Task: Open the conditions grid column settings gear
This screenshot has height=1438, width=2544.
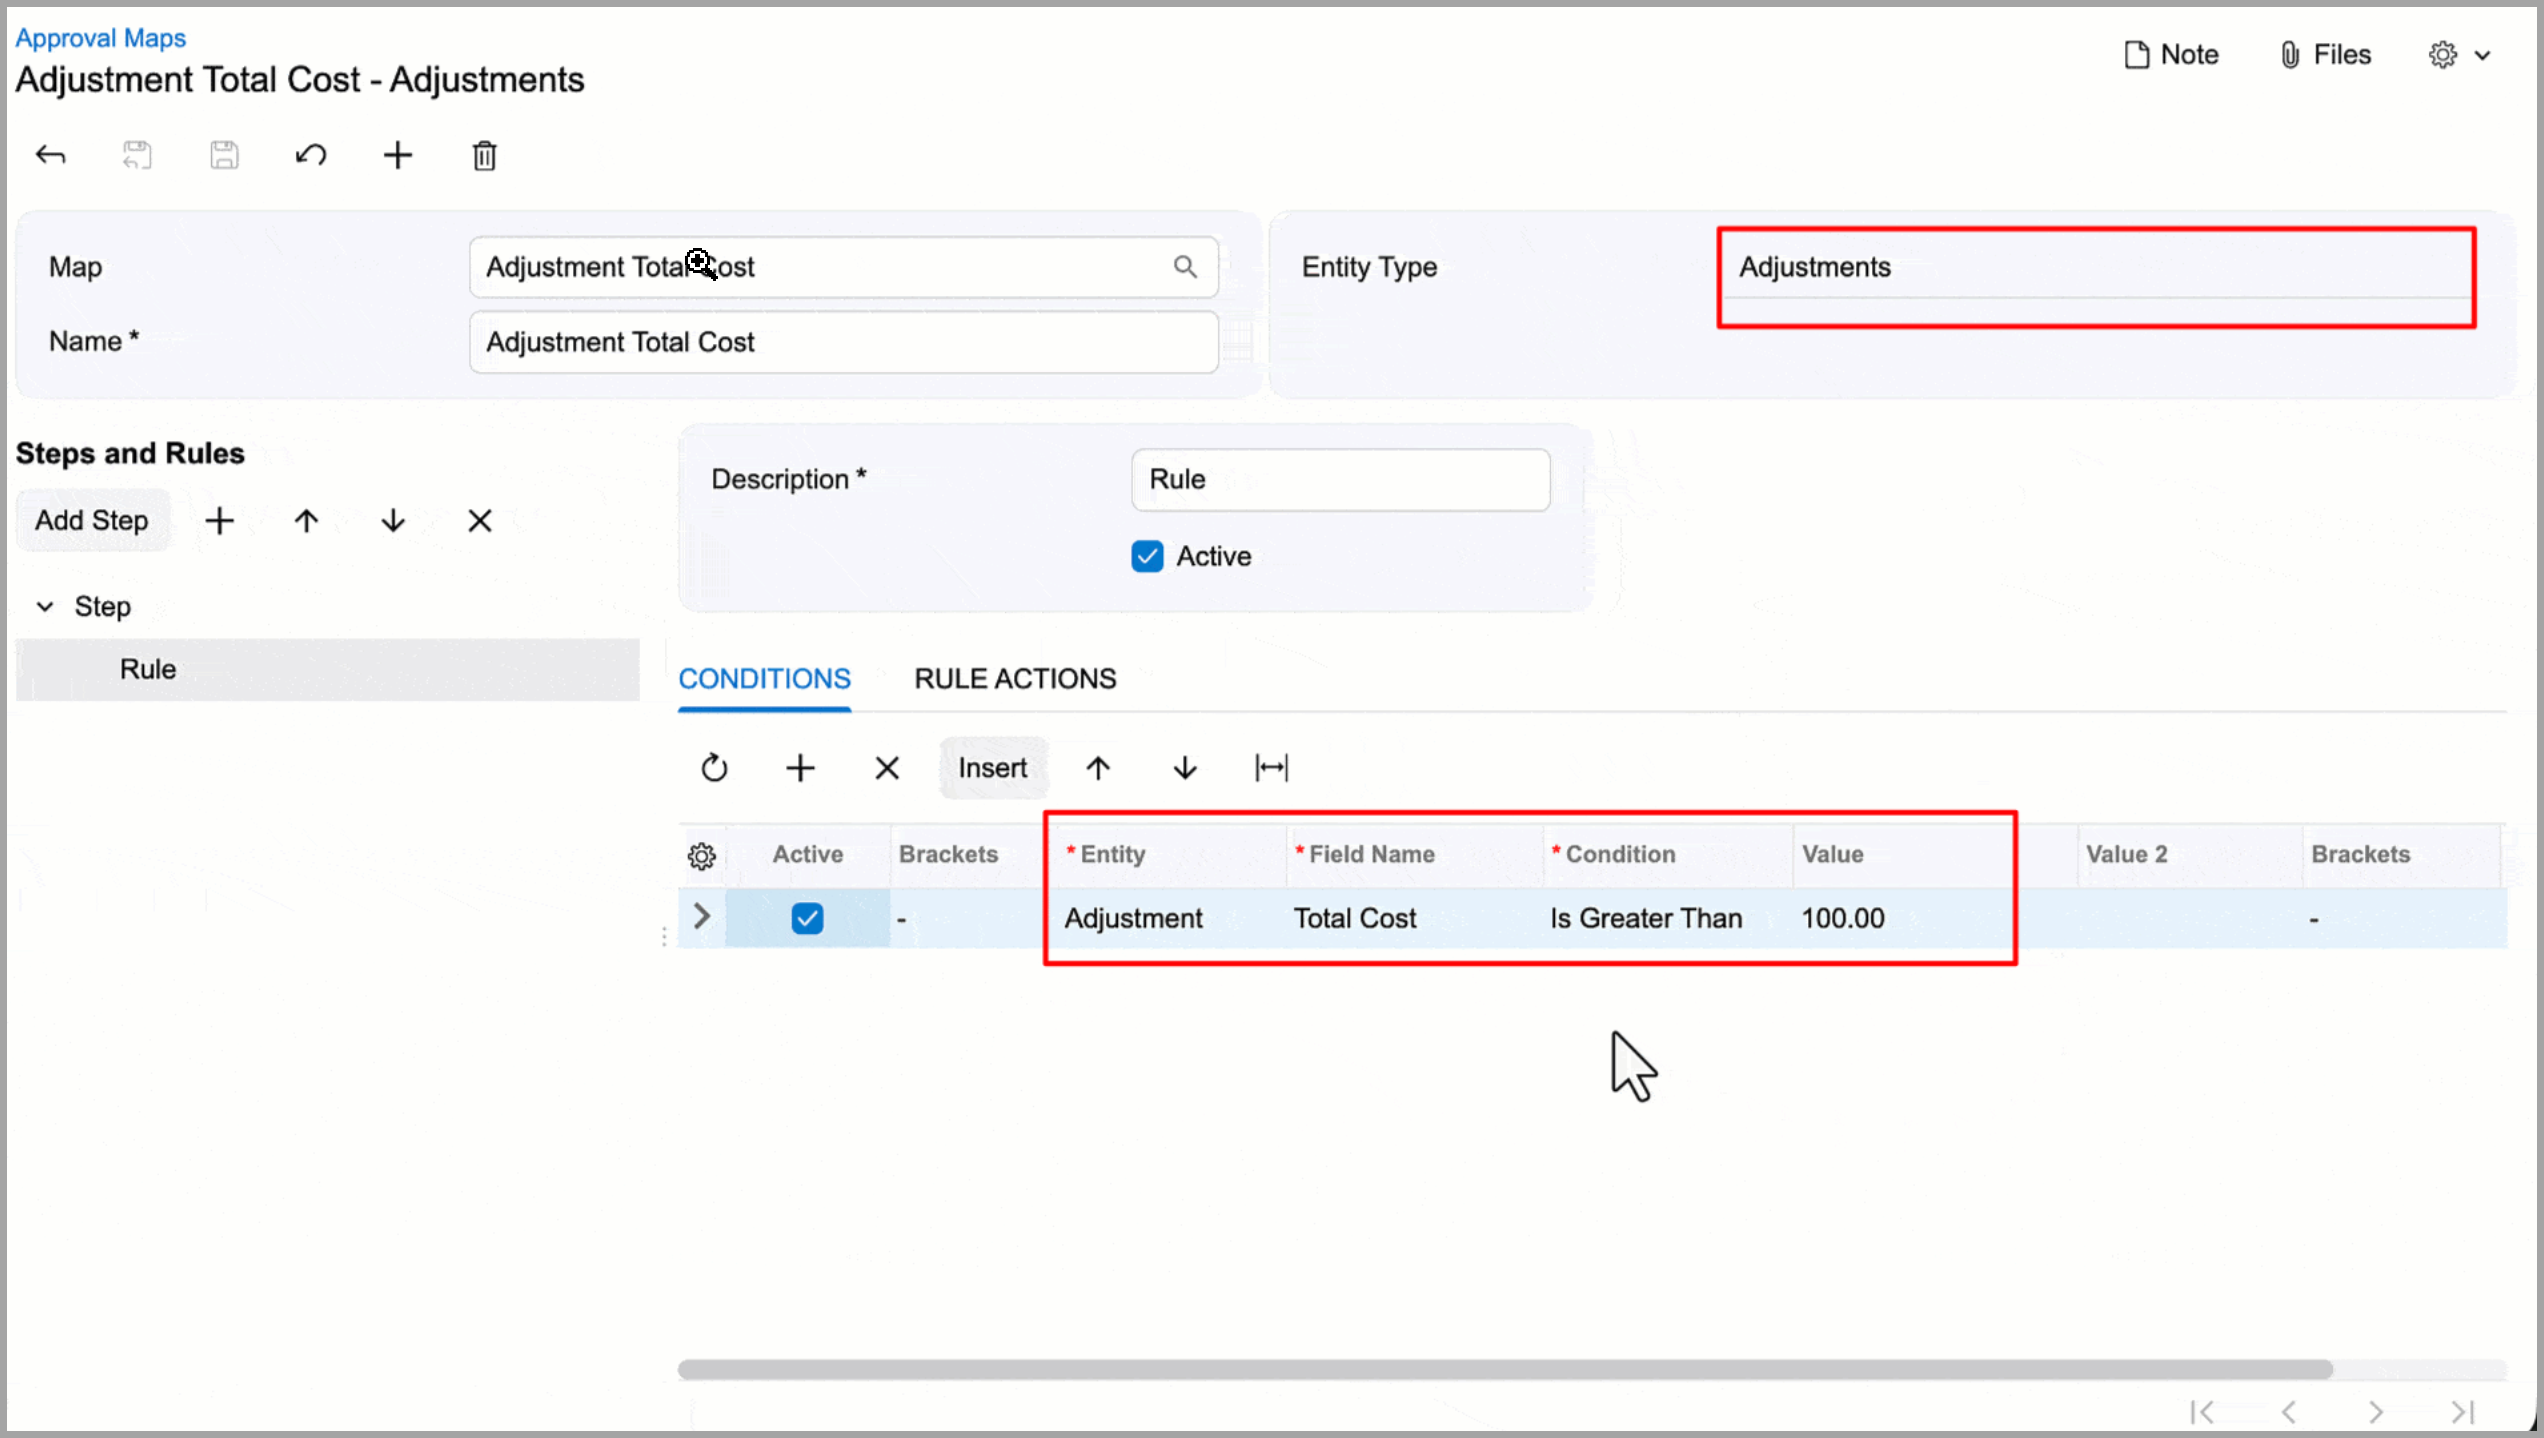Action: 702,856
